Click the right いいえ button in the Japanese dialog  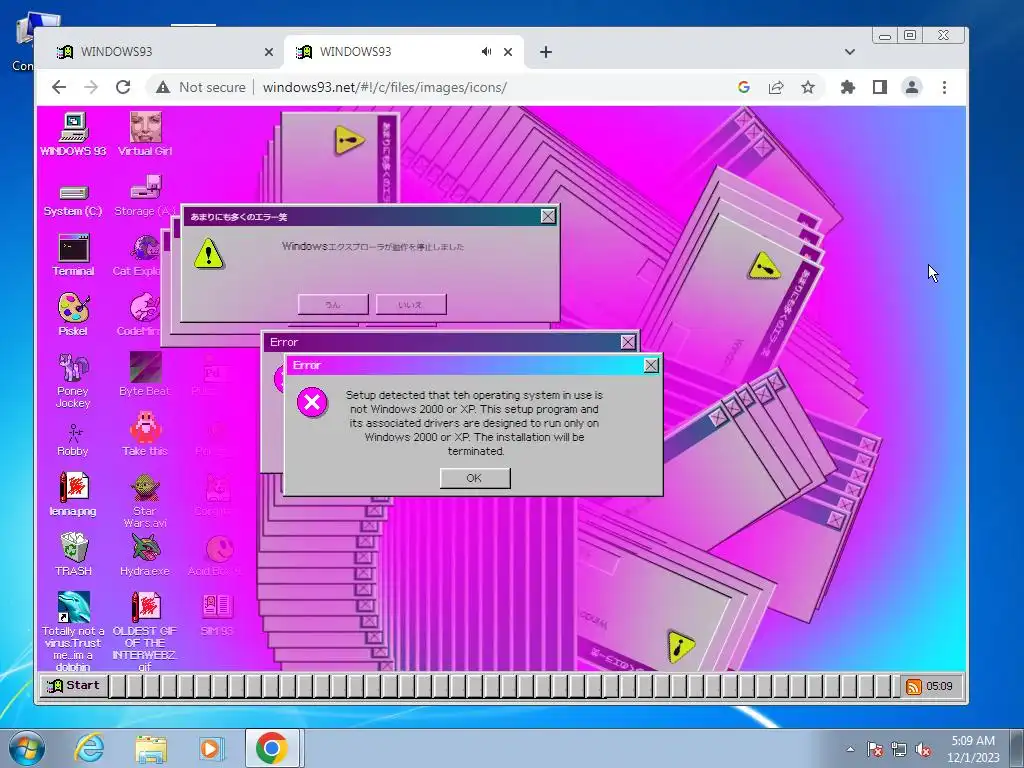[411, 304]
